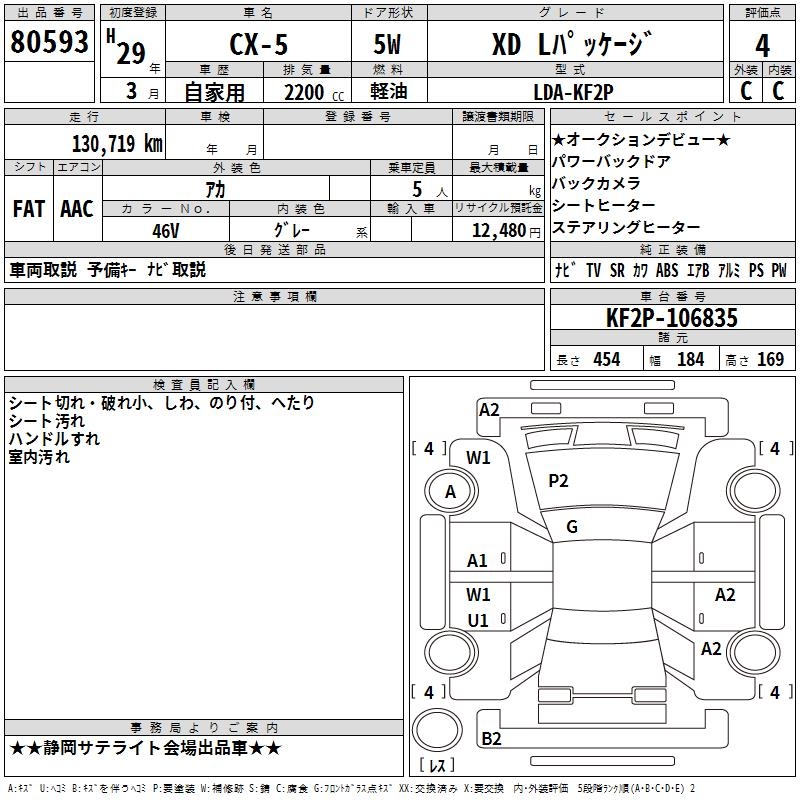Viewport: 800px width, 800px height.
Task: Select the 後日発送部品 header
Action: (275, 249)
